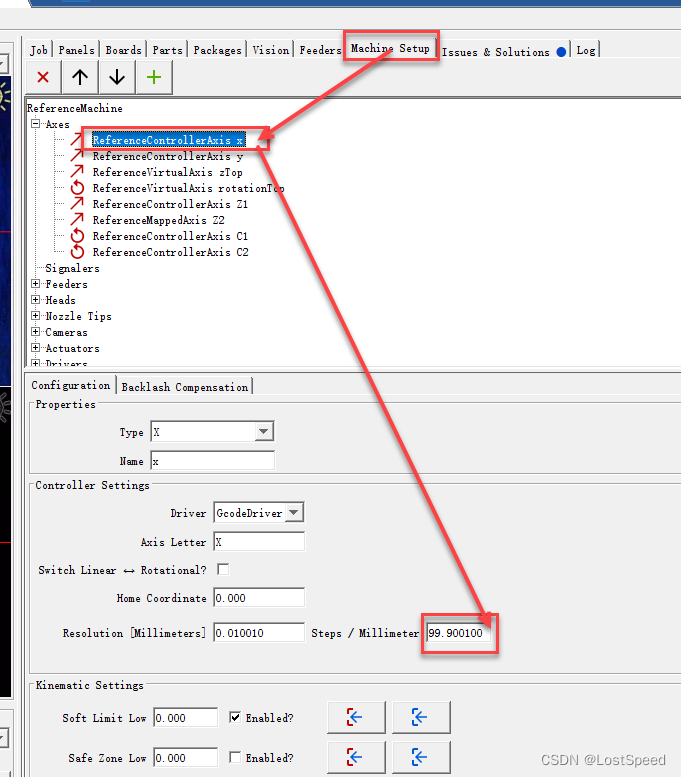This screenshot has width=681, height=777.
Task: Click red capture button for Soft Limit Low
Action: (356, 717)
